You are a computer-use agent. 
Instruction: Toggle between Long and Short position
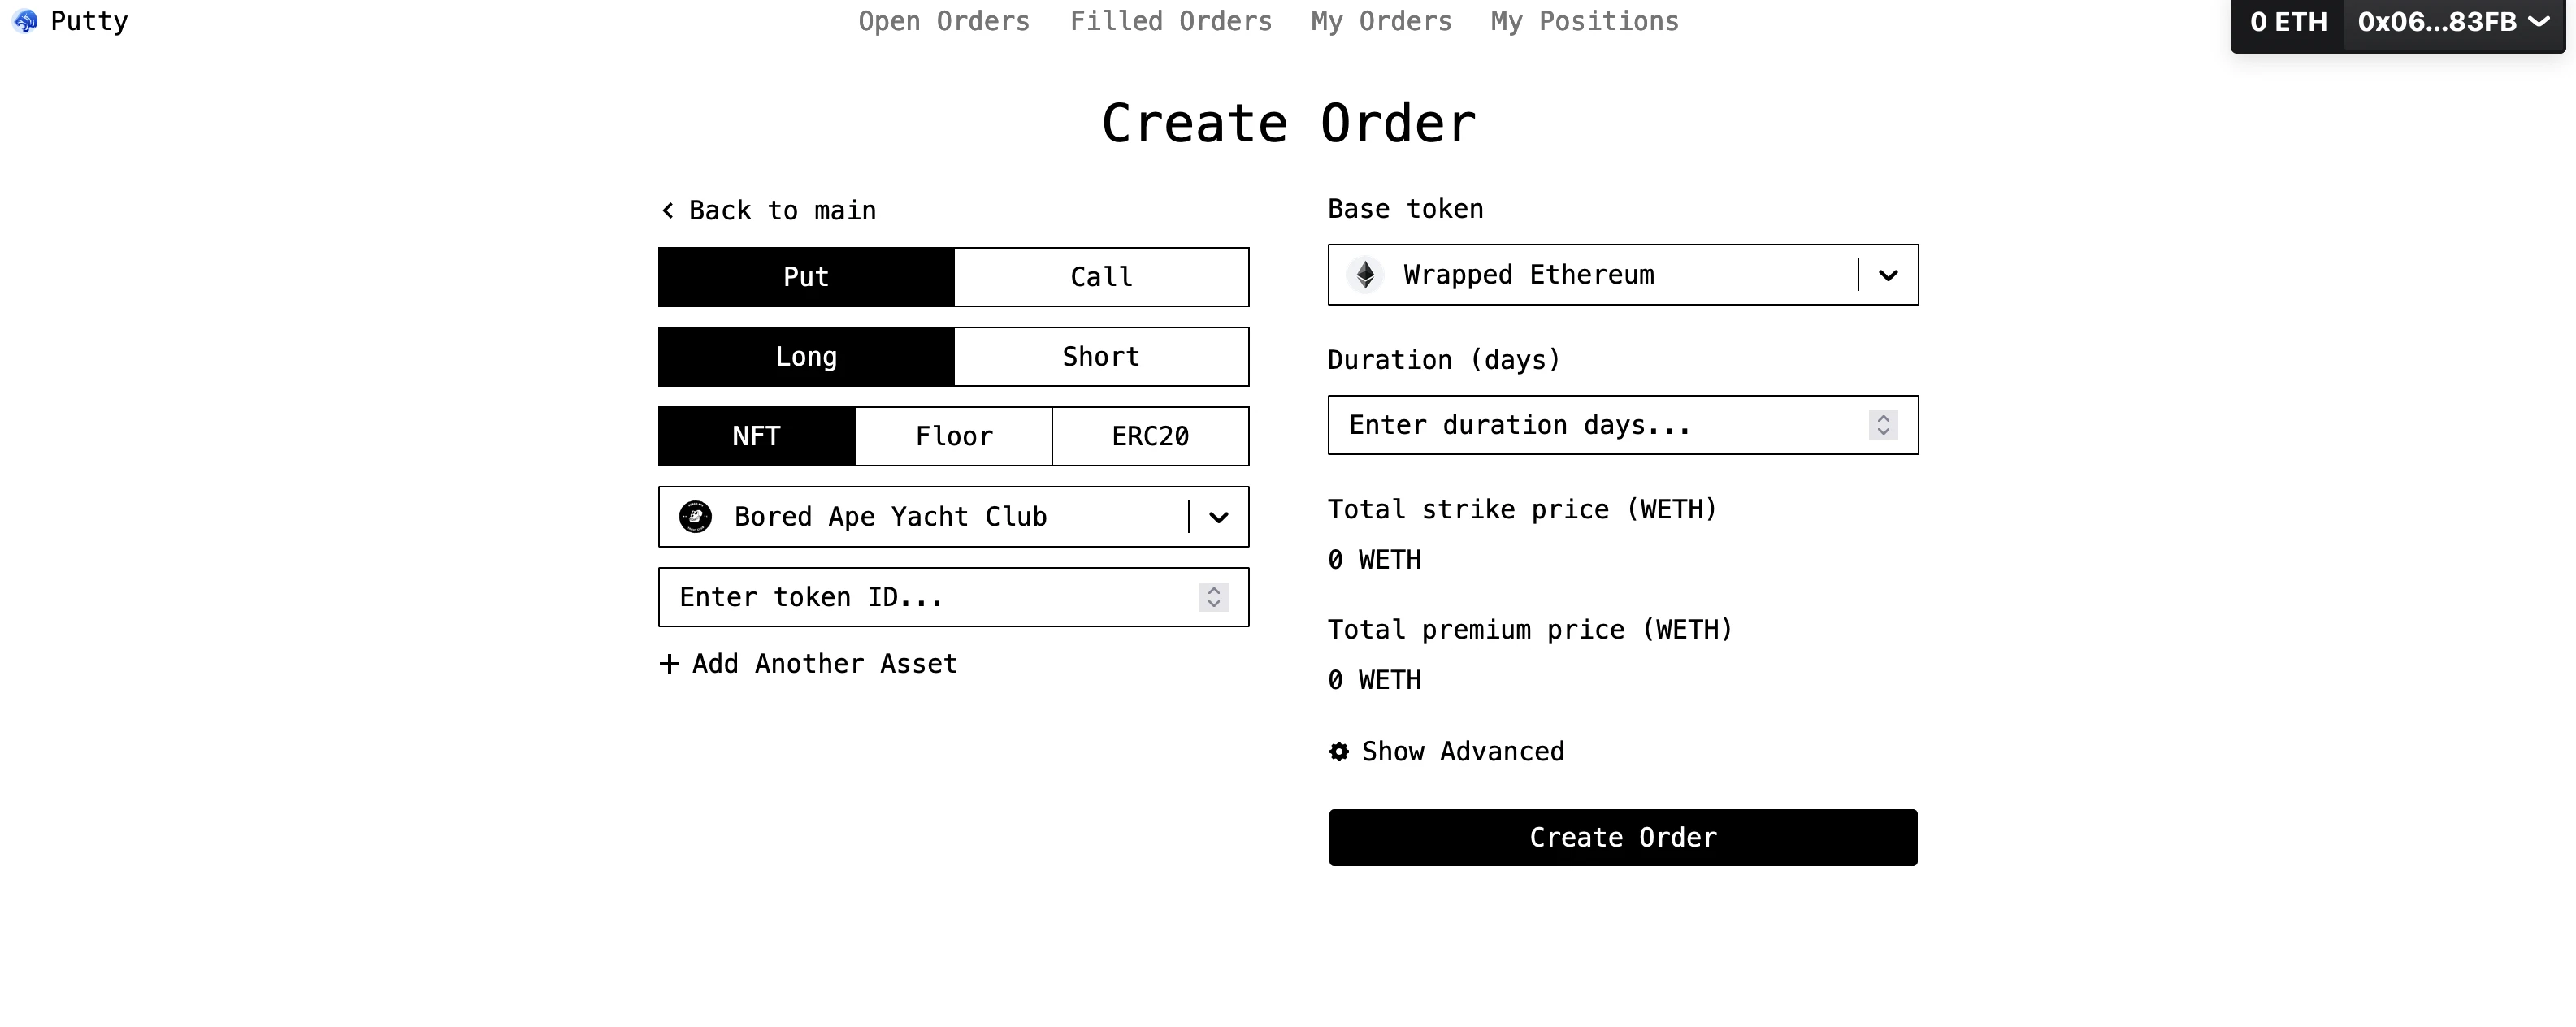pos(1099,357)
